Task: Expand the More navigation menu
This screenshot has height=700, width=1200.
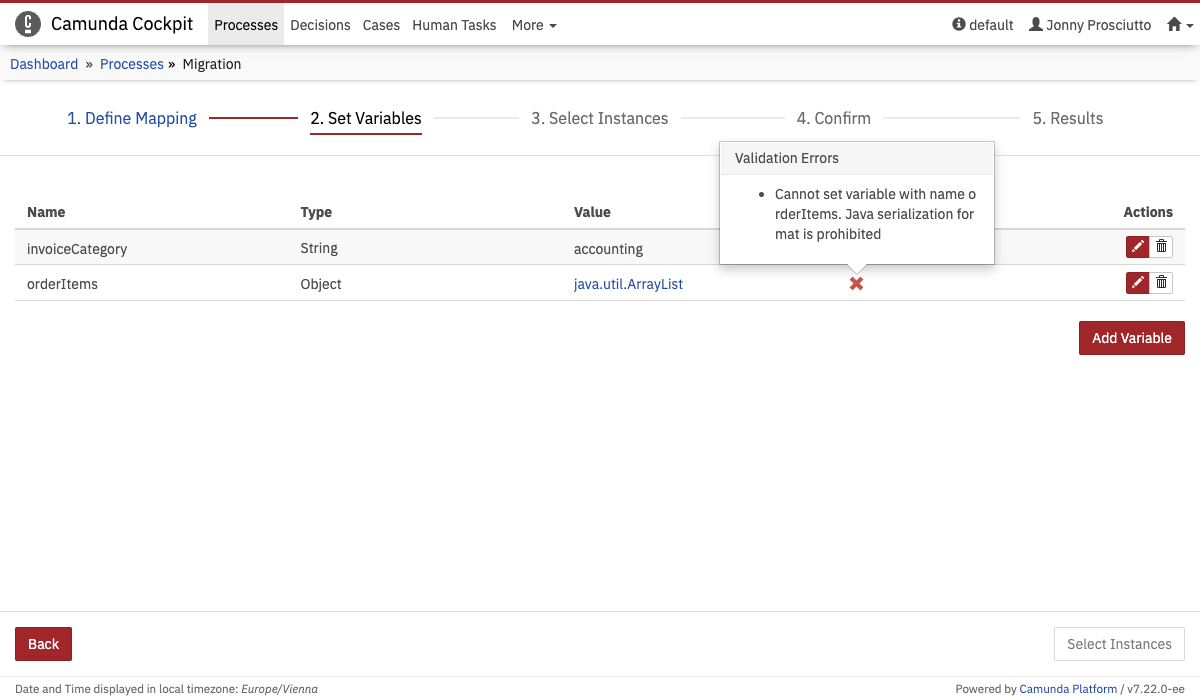Action: pyautogui.click(x=534, y=25)
